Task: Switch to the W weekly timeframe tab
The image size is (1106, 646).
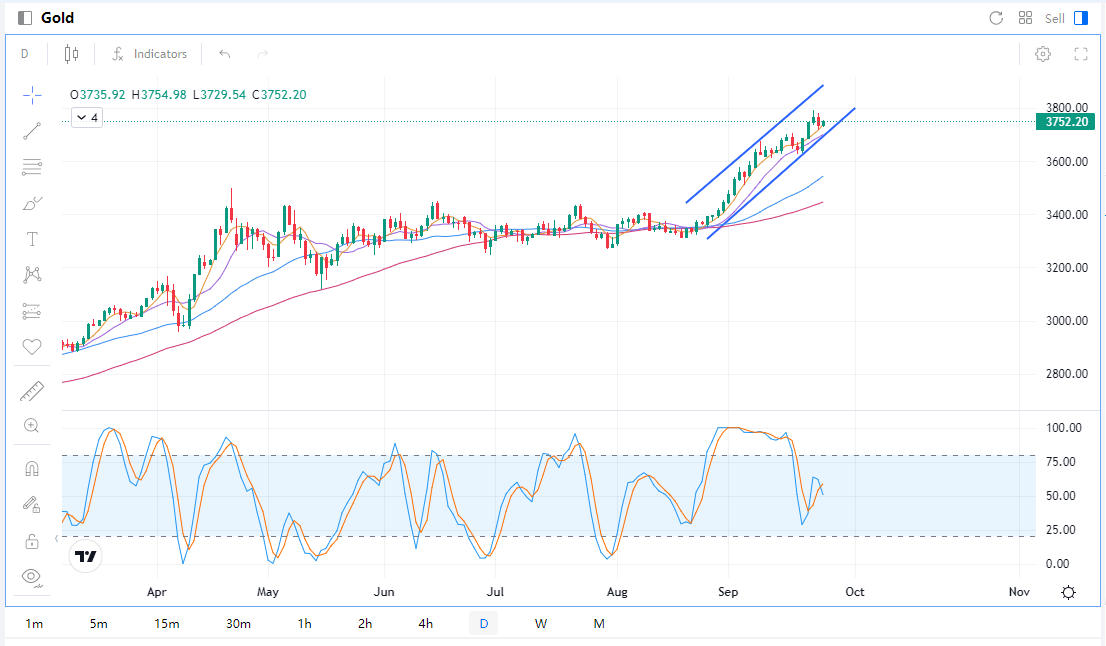Action: 541,624
